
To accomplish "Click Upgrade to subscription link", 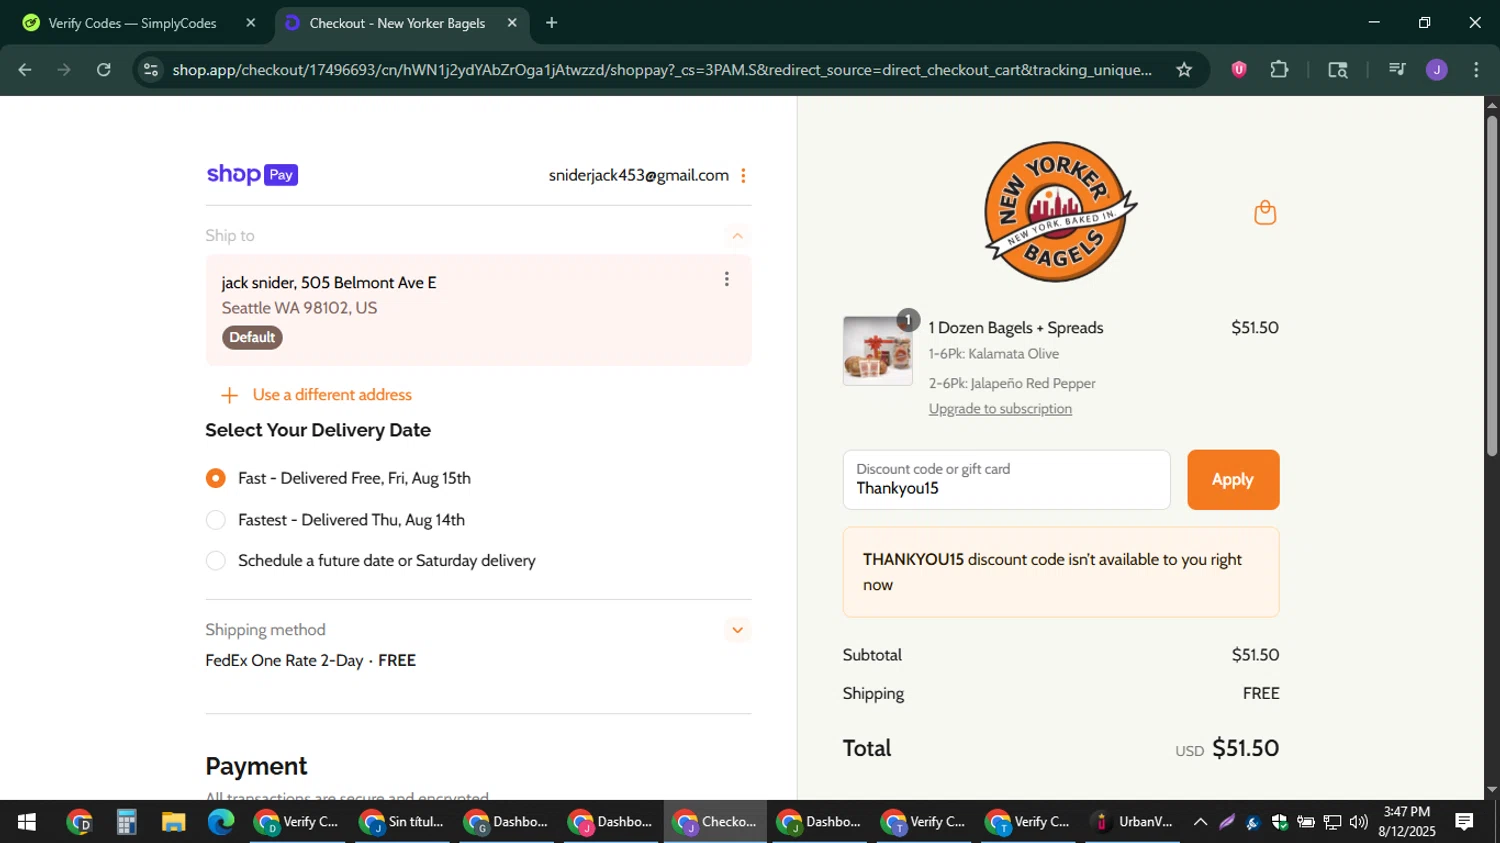I will [x=1000, y=409].
